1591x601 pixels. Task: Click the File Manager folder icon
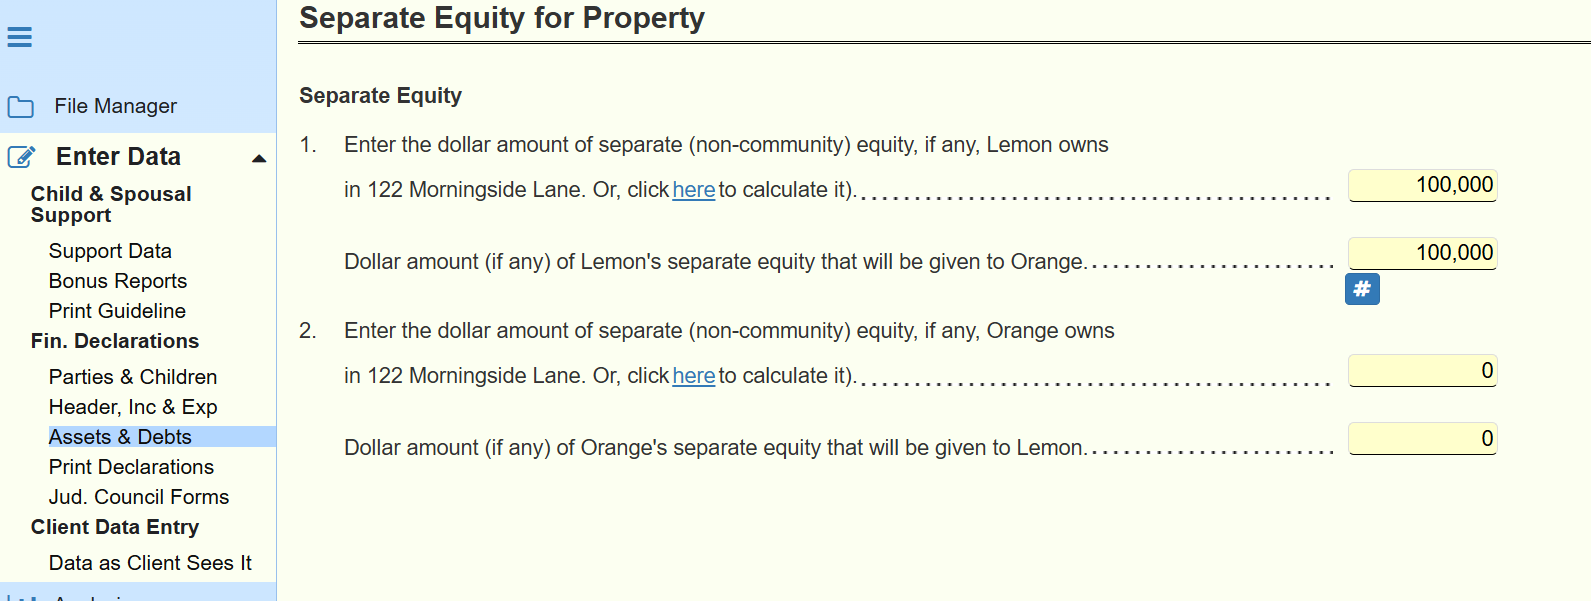click(21, 107)
